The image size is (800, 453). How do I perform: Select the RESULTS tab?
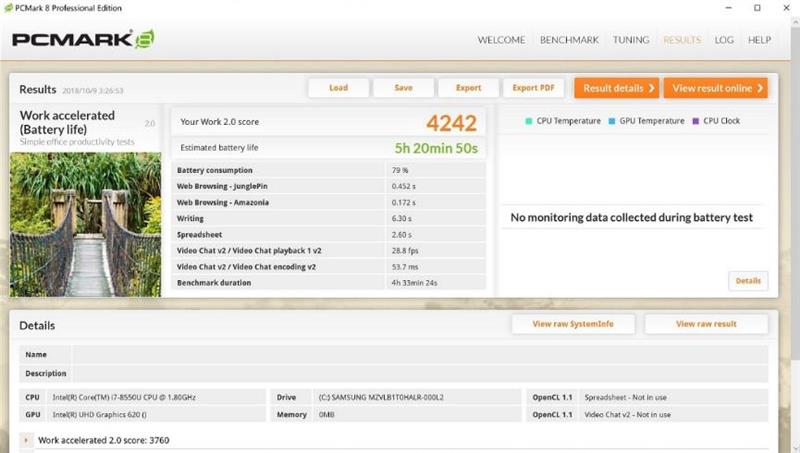[x=682, y=40]
